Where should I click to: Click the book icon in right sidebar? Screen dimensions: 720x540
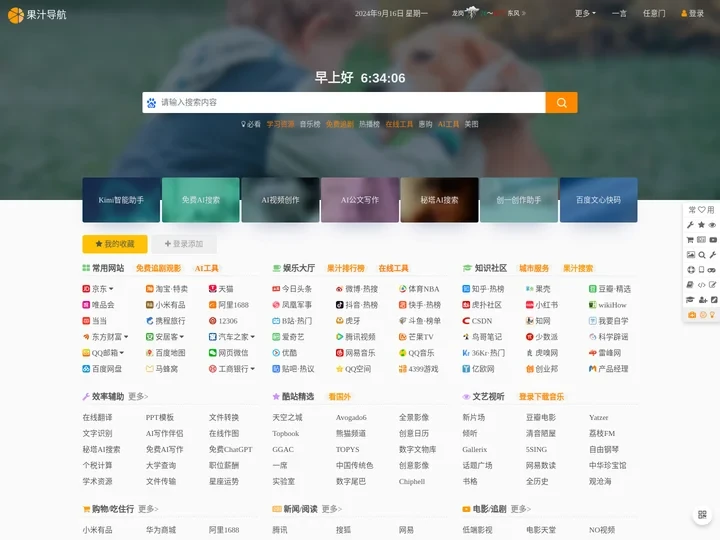tap(690, 285)
